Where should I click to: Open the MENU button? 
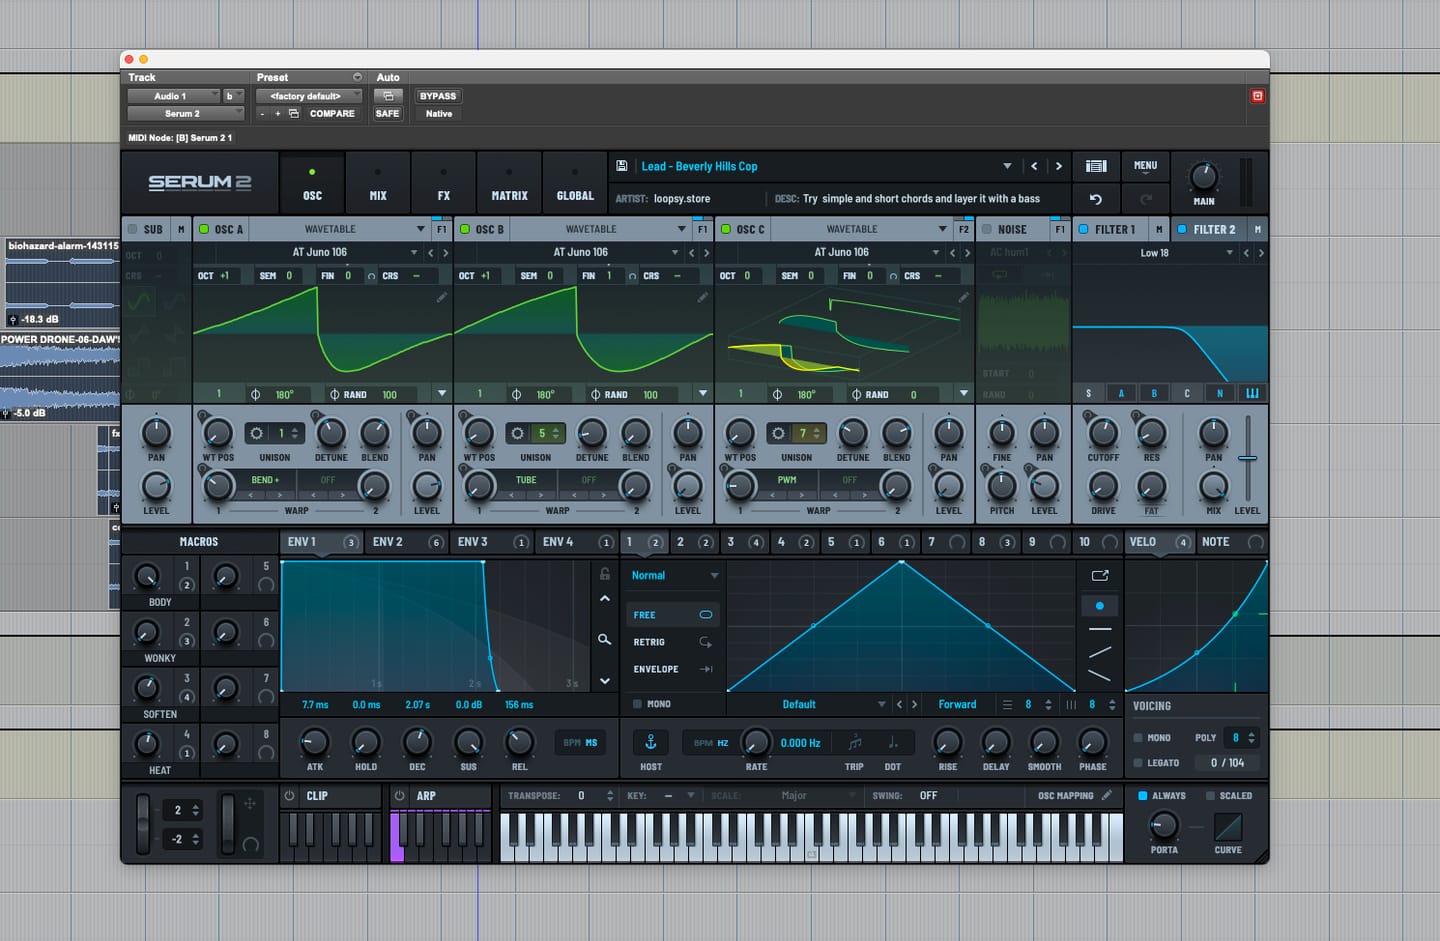tap(1146, 166)
